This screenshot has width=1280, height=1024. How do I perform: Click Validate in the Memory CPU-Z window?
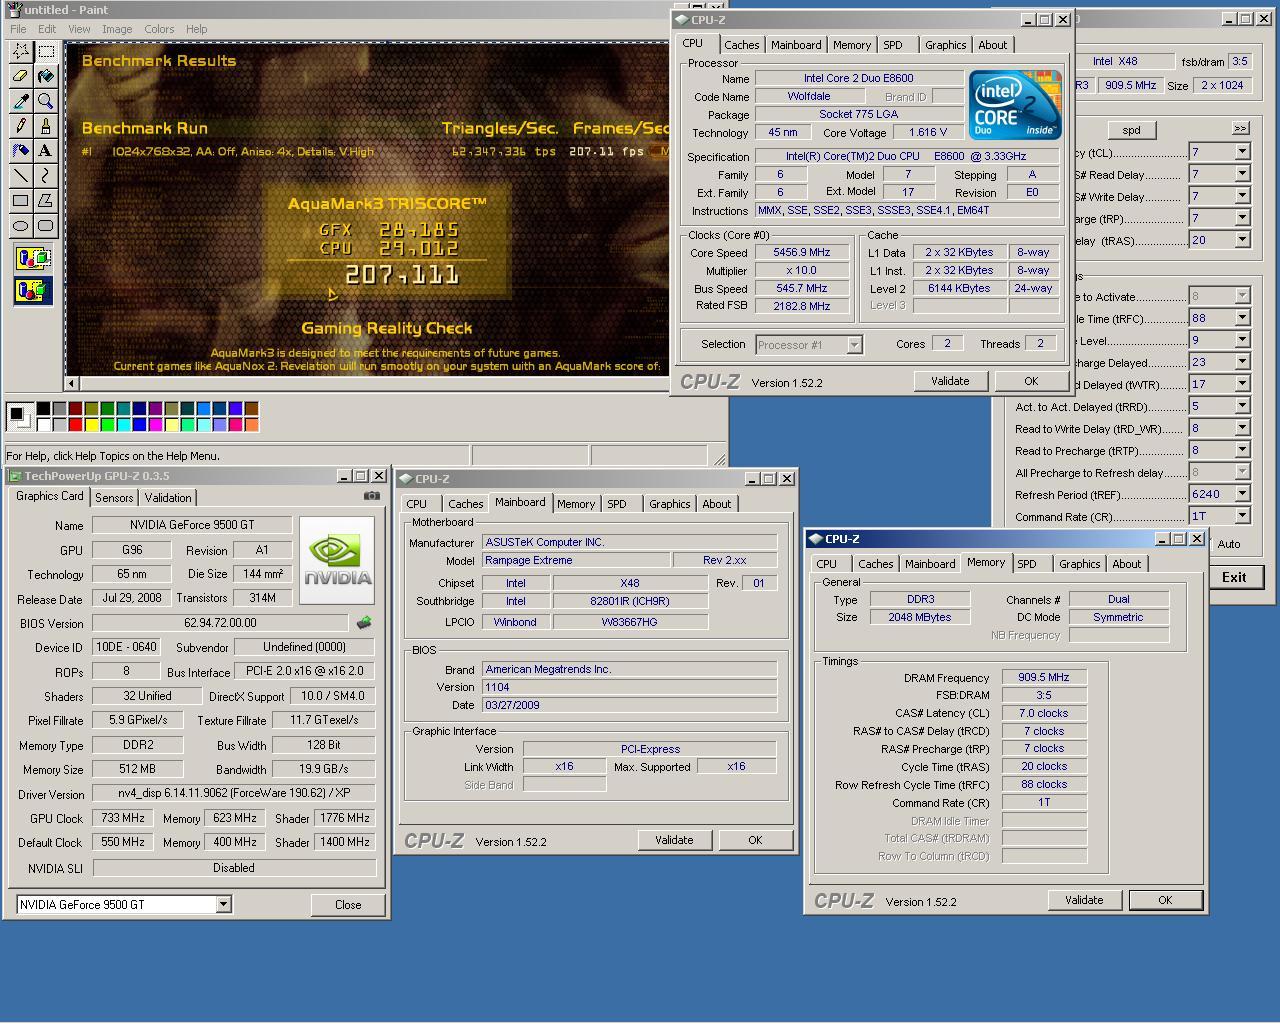pyautogui.click(x=1084, y=900)
